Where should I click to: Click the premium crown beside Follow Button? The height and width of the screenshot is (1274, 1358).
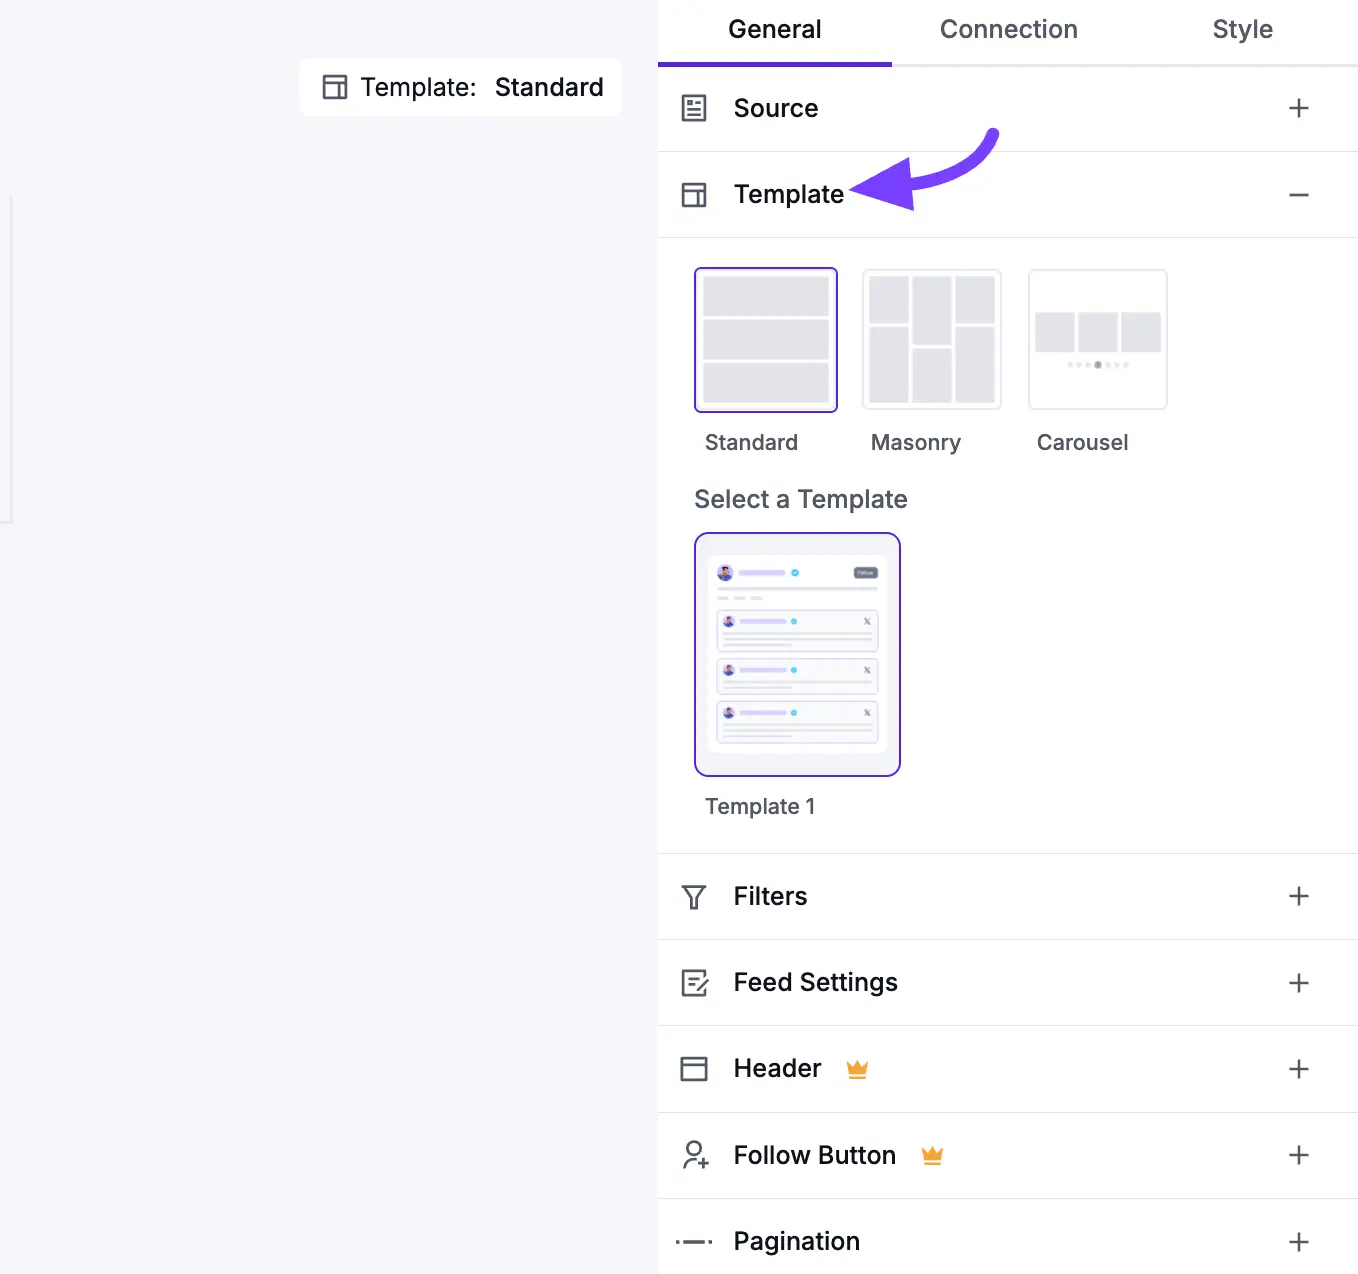click(x=932, y=1155)
